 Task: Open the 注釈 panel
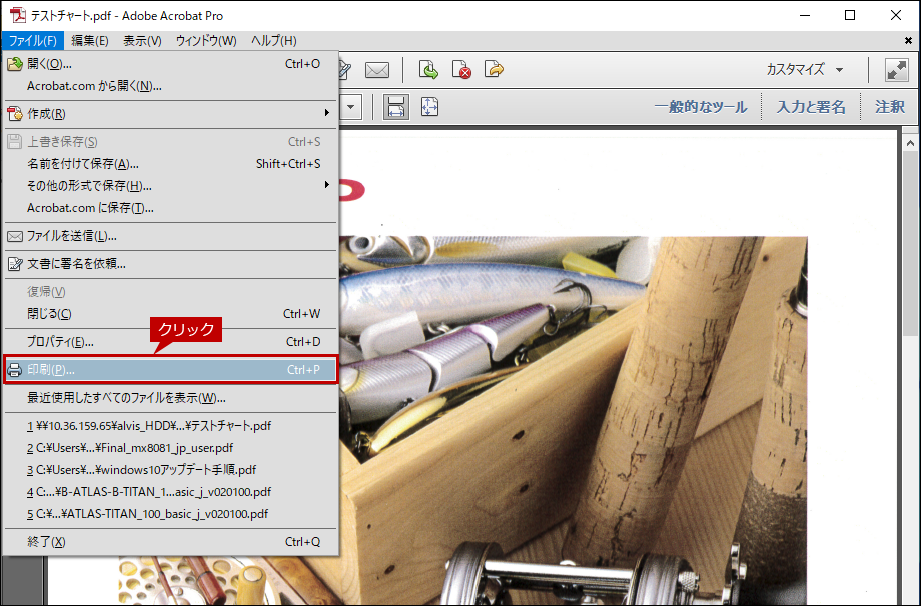click(889, 107)
